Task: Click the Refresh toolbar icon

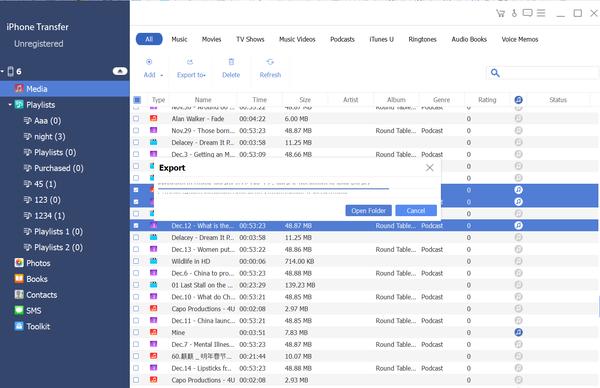Action: point(270,62)
